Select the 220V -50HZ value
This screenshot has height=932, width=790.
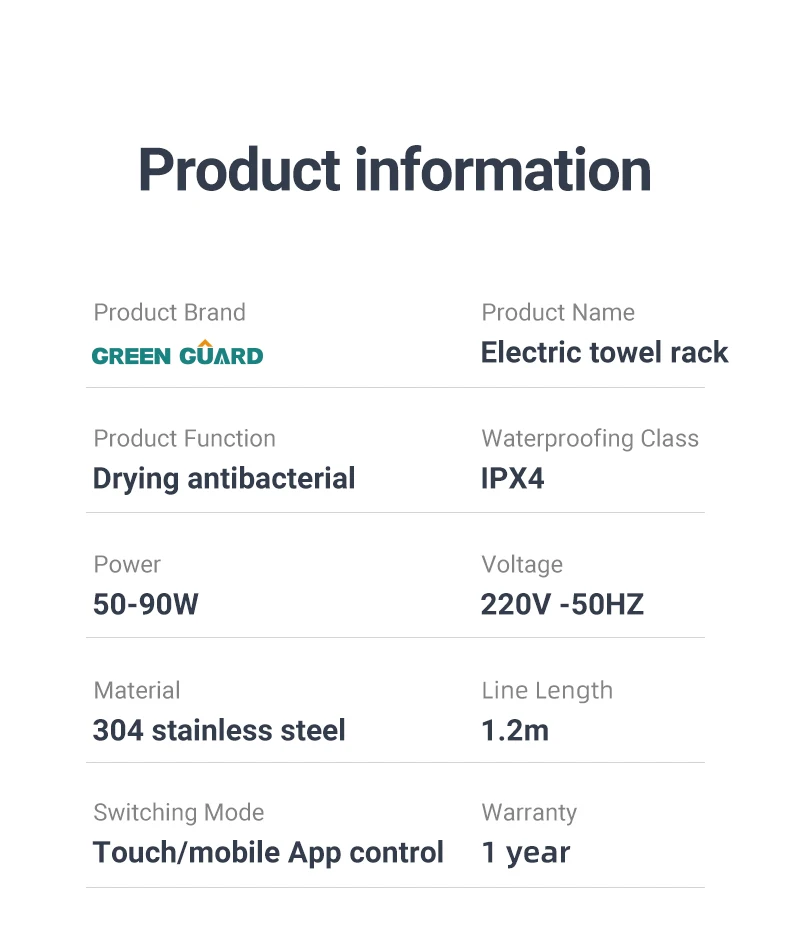click(x=562, y=604)
